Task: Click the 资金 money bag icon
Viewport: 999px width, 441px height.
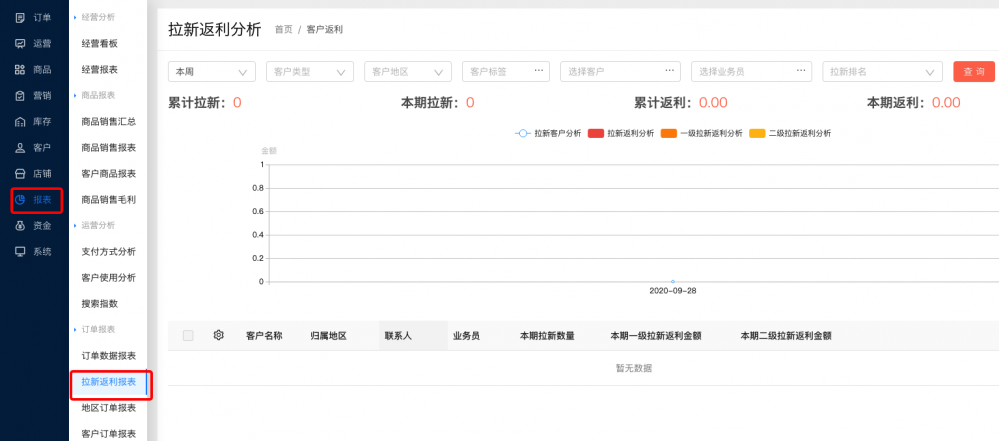Action: [x=20, y=226]
